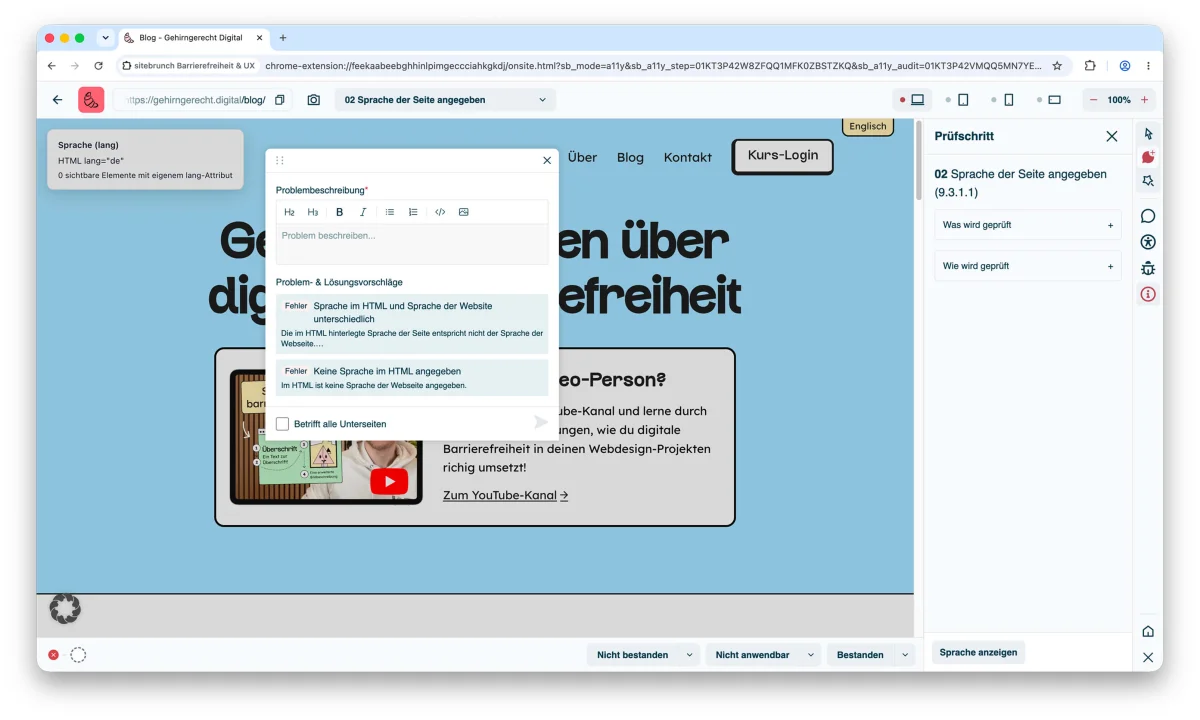
Task: Choose the 'Keine Sprache im HTML angegeben' suggestion
Action: coord(412,378)
